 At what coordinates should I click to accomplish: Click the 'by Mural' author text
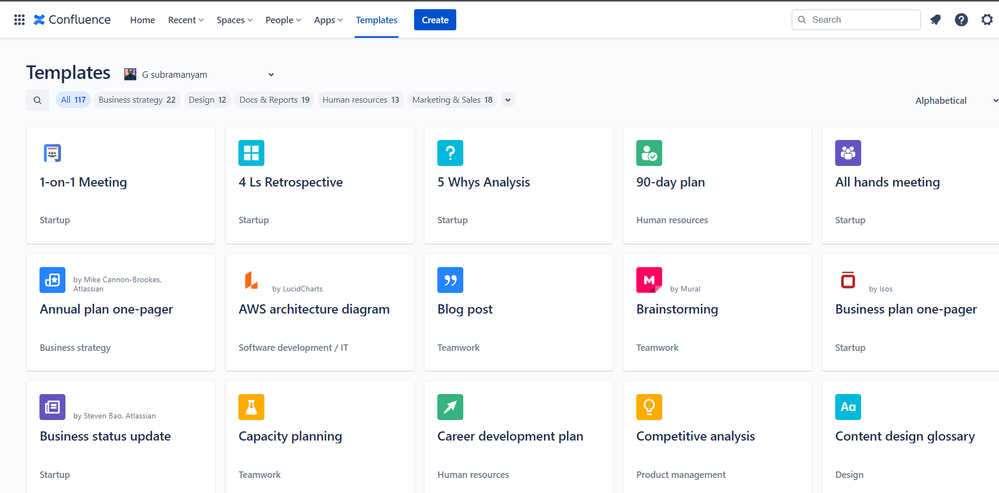click(685, 289)
